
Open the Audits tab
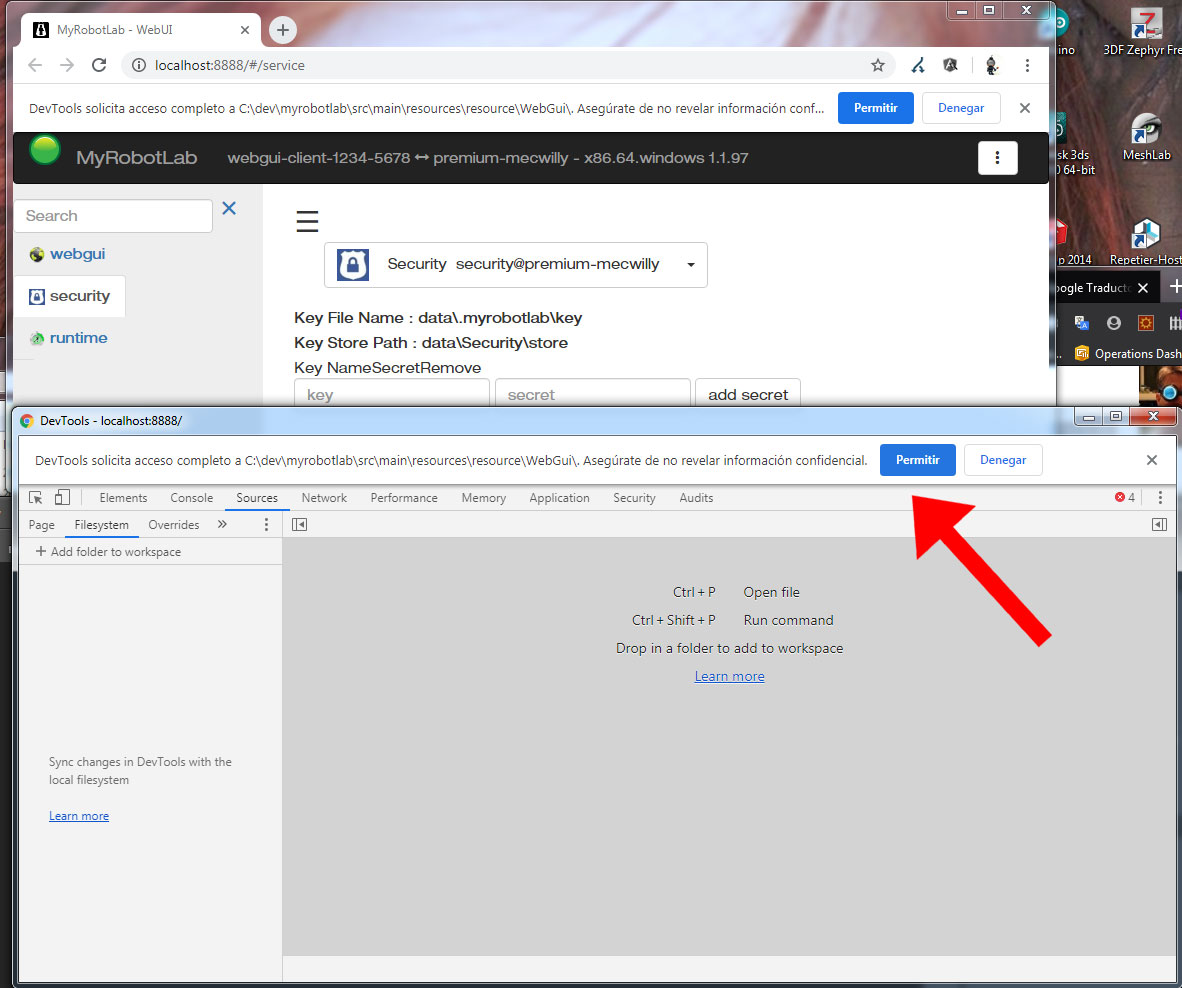(x=696, y=497)
